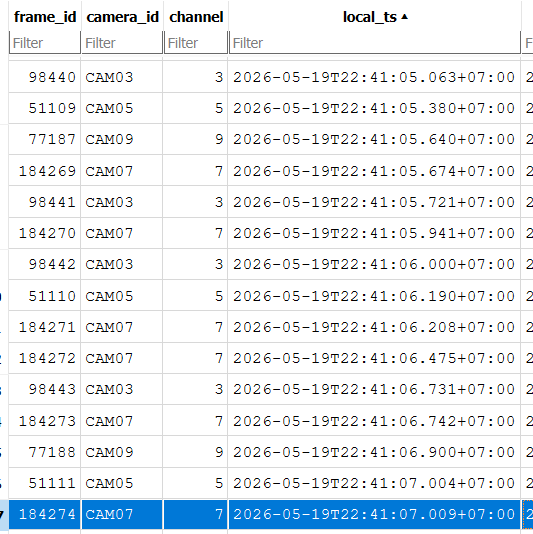Select cell with frame_id 51109
Viewport: 533px width, 534px height.
[x=45, y=108]
